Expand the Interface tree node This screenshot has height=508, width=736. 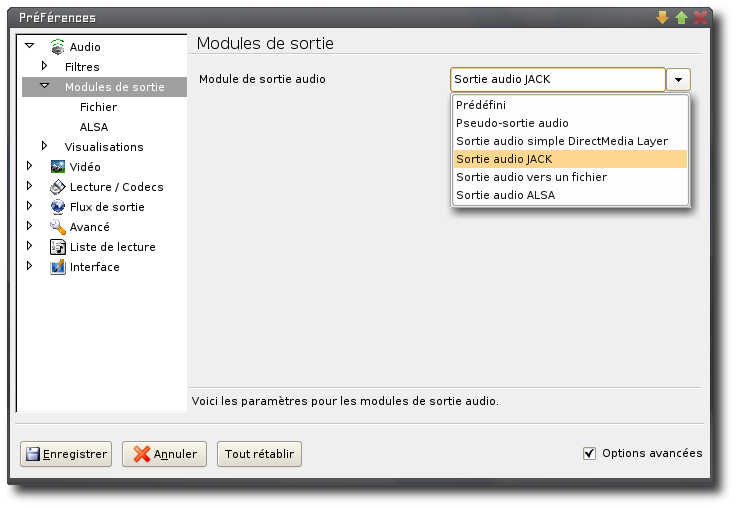pyautogui.click(x=30, y=266)
